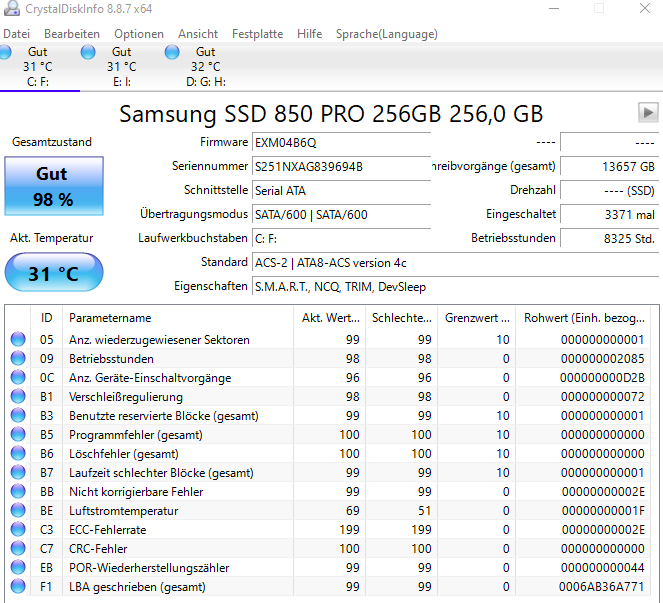The height and width of the screenshot is (603, 663).
Task: Click the Gut 98 % health status button
Action: coord(54,186)
